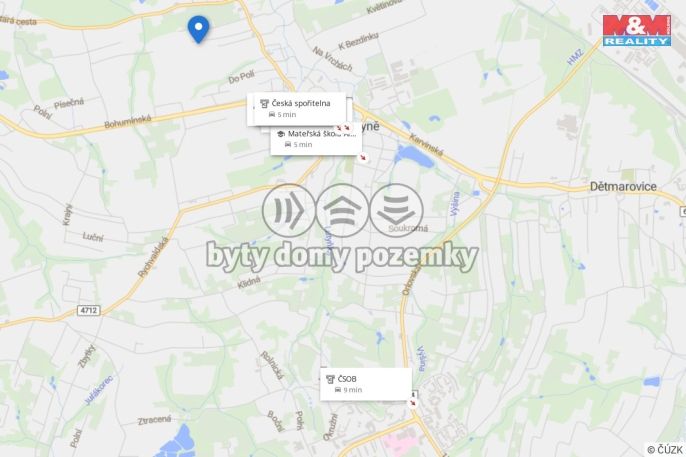
Task: Click the car icon with 9 min
Action: tap(338, 390)
